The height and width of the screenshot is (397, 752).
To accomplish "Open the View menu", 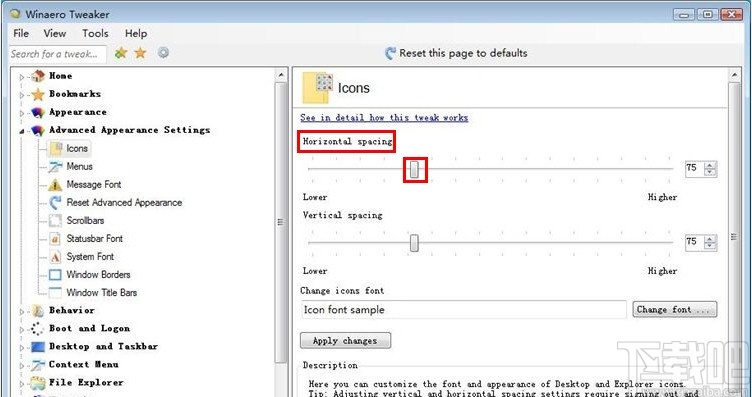I will 55,34.
